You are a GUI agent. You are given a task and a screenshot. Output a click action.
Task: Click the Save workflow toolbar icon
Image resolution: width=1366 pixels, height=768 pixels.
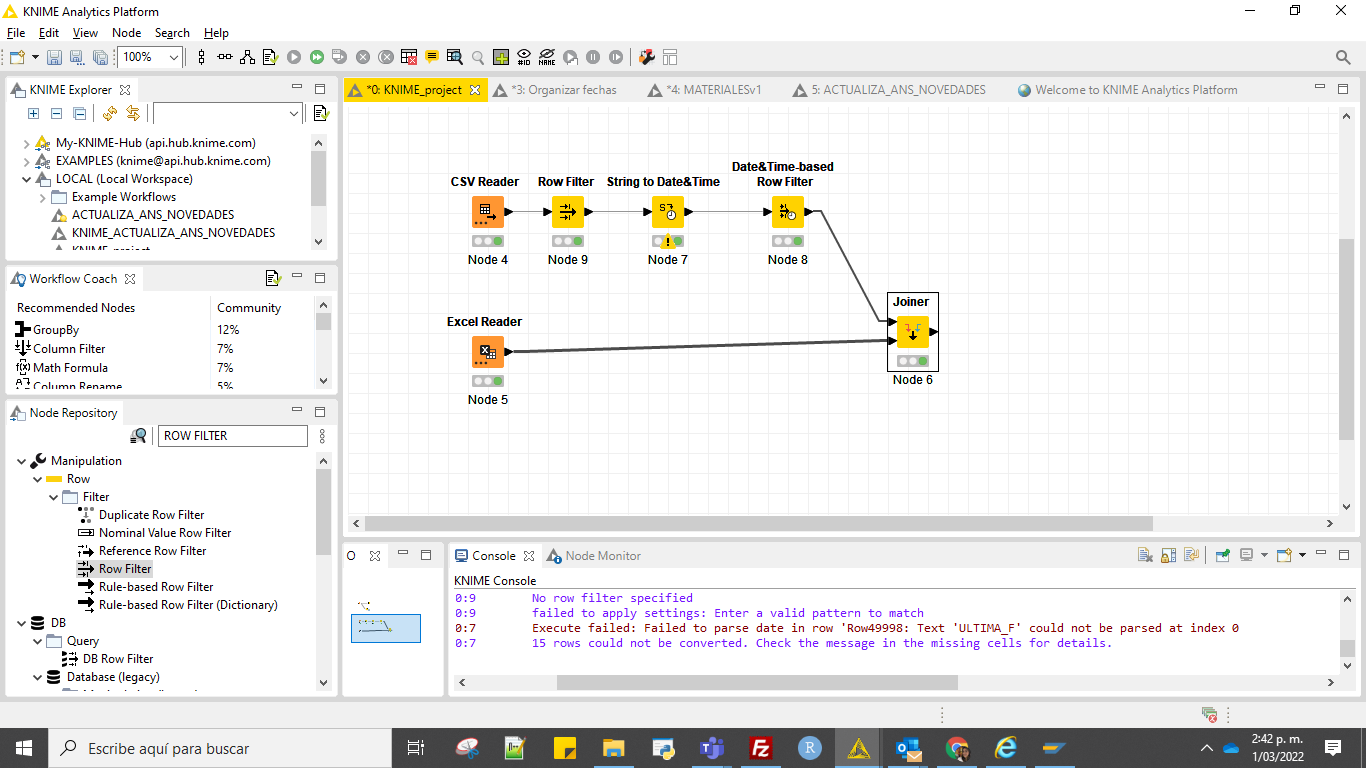point(54,58)
